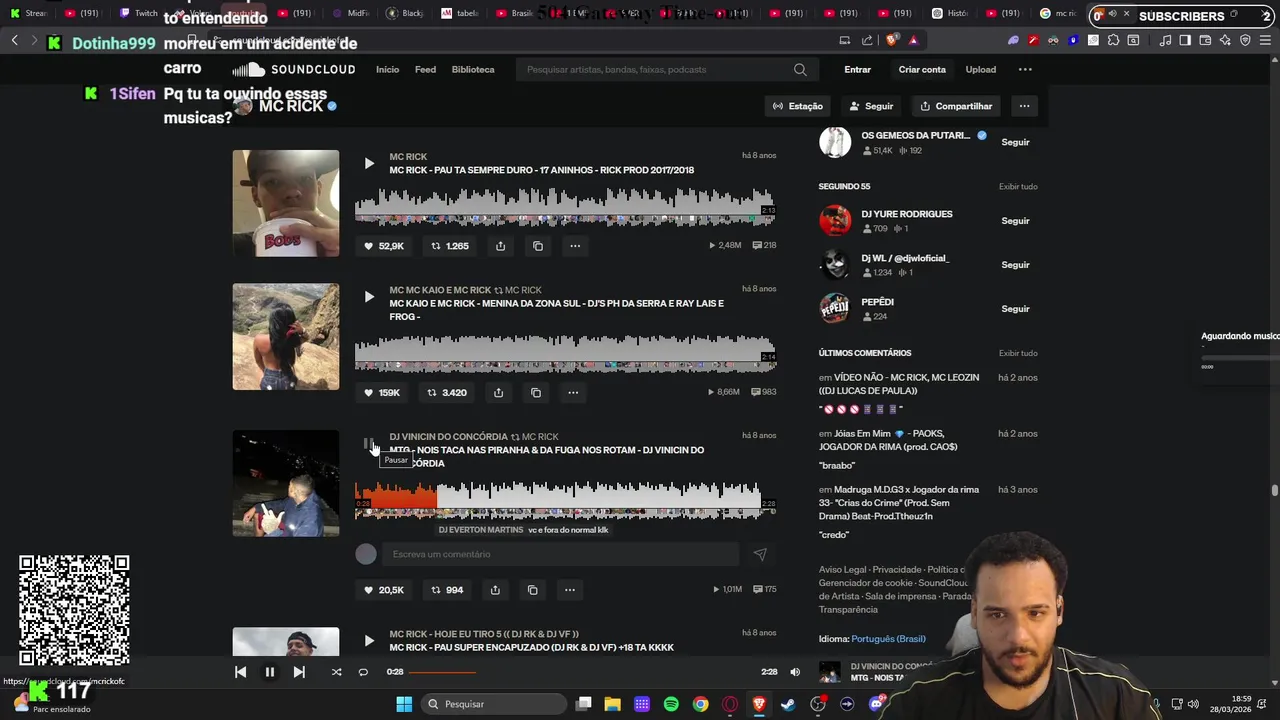1280x720 pixels.
Task: Follow DJ YURE RODRIGUES
Action: point(1015,221)
